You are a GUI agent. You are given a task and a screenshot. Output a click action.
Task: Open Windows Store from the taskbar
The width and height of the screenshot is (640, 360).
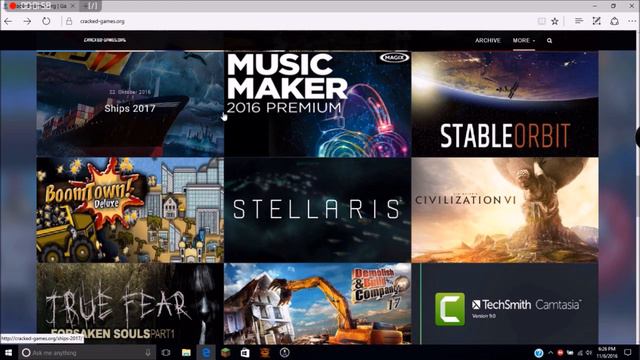[x=245, y=353]
